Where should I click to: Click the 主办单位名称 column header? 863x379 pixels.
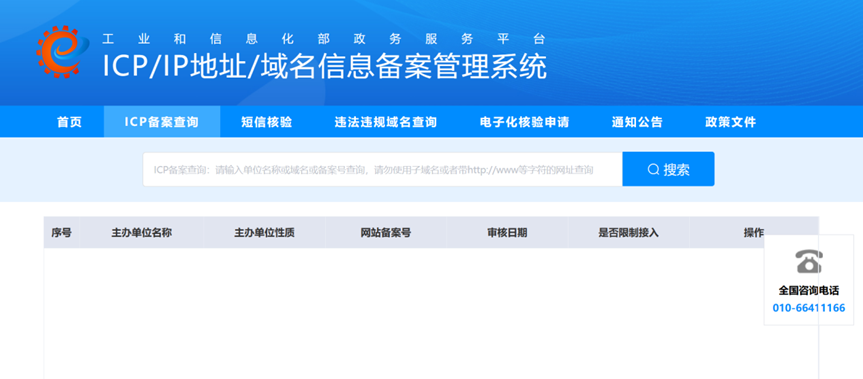pos(142,233)
